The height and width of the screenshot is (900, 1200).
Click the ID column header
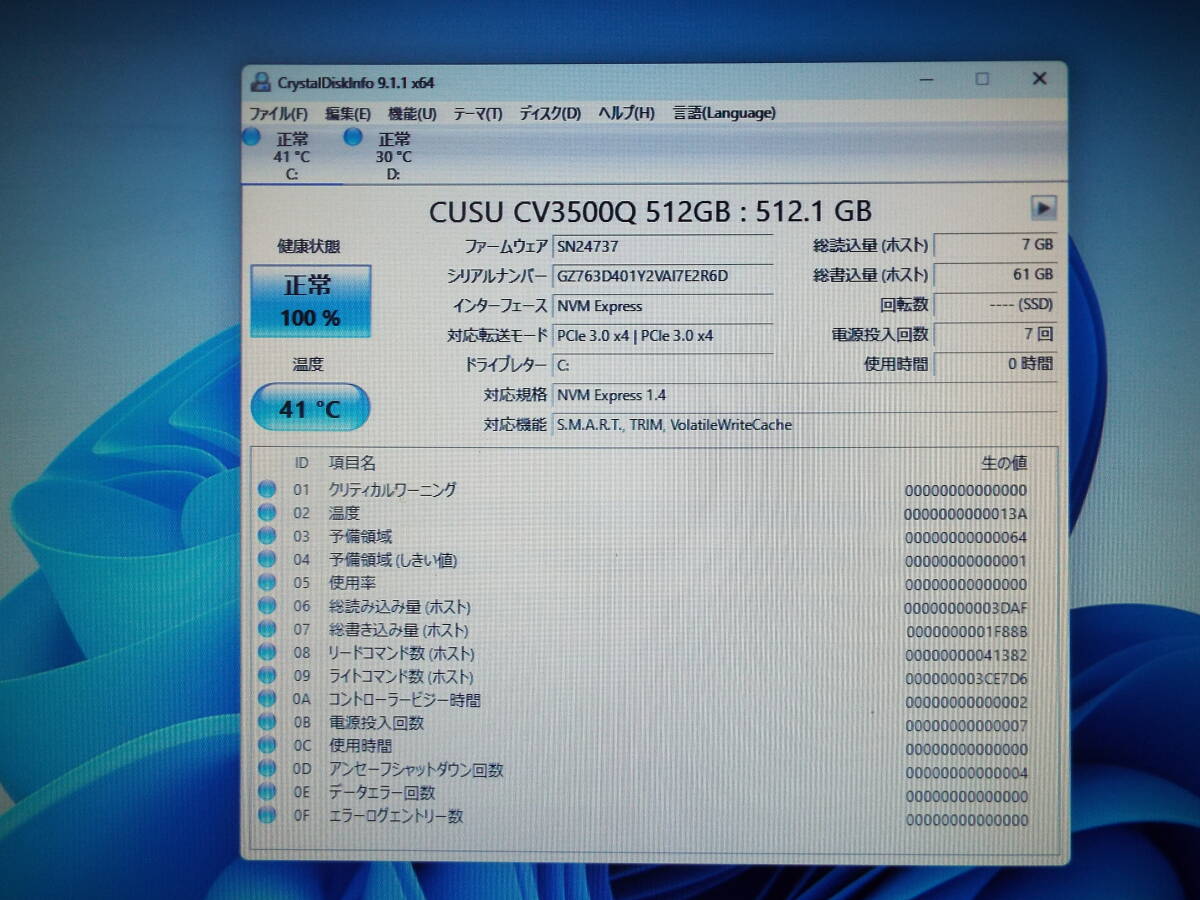[301, 462]
